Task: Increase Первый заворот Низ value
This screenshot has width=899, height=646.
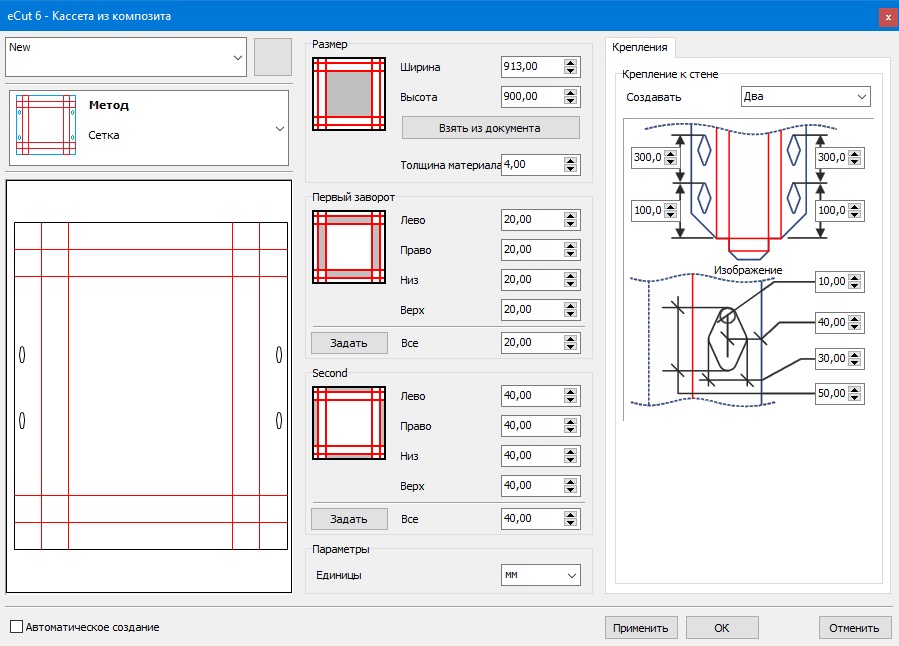Action: click(570, 276)
